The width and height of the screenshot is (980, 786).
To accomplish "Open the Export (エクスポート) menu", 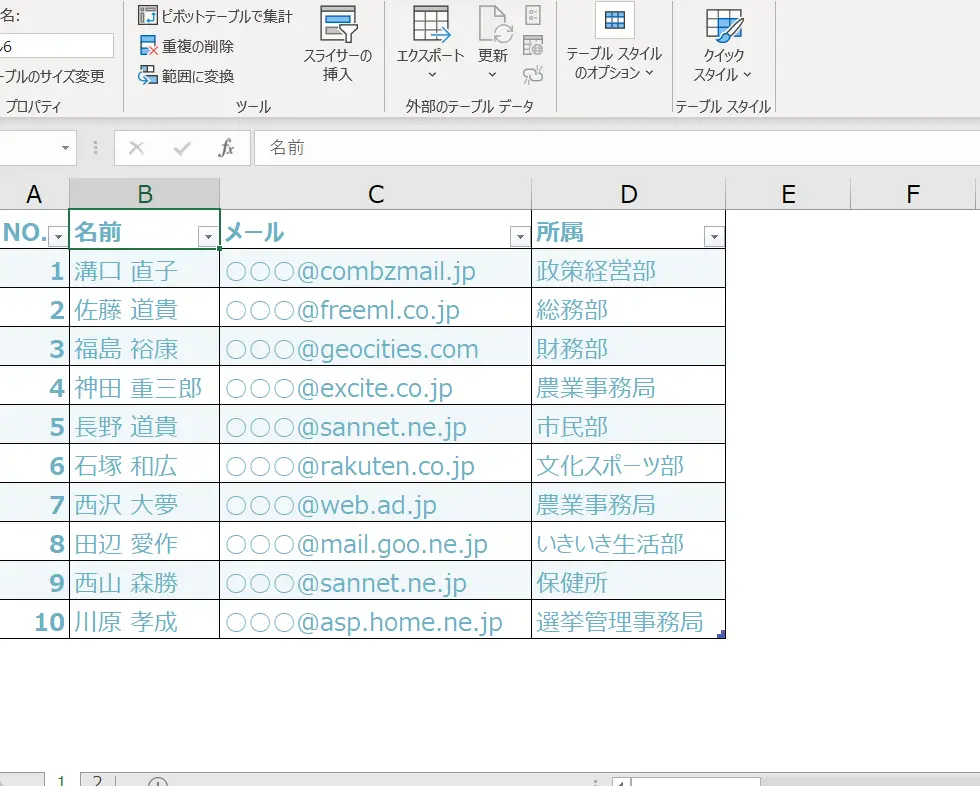I will click(431, 45).
